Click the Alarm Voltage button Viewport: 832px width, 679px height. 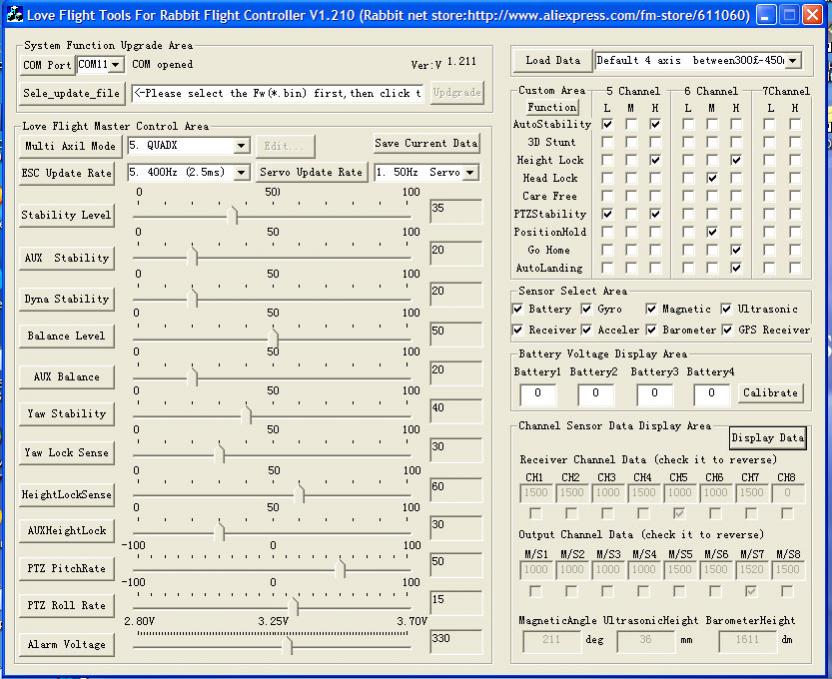[x=66, y=645]
